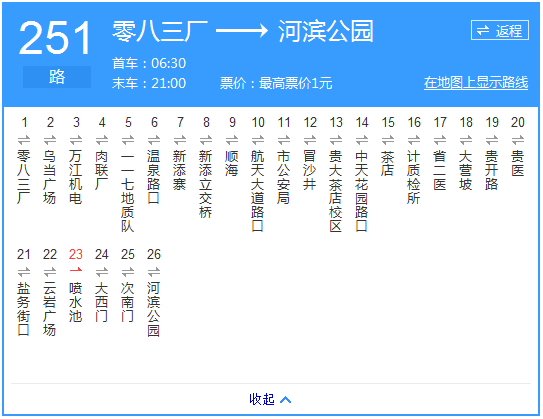Click the 首车：06:30 first bus time
The image size is (543, 419).
149,63
